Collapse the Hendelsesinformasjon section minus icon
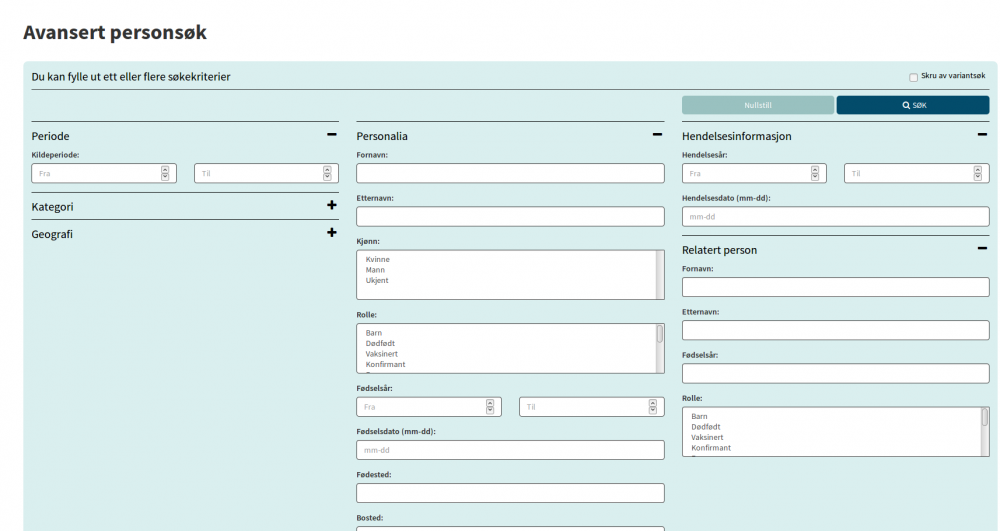 [x=982, y=135]
